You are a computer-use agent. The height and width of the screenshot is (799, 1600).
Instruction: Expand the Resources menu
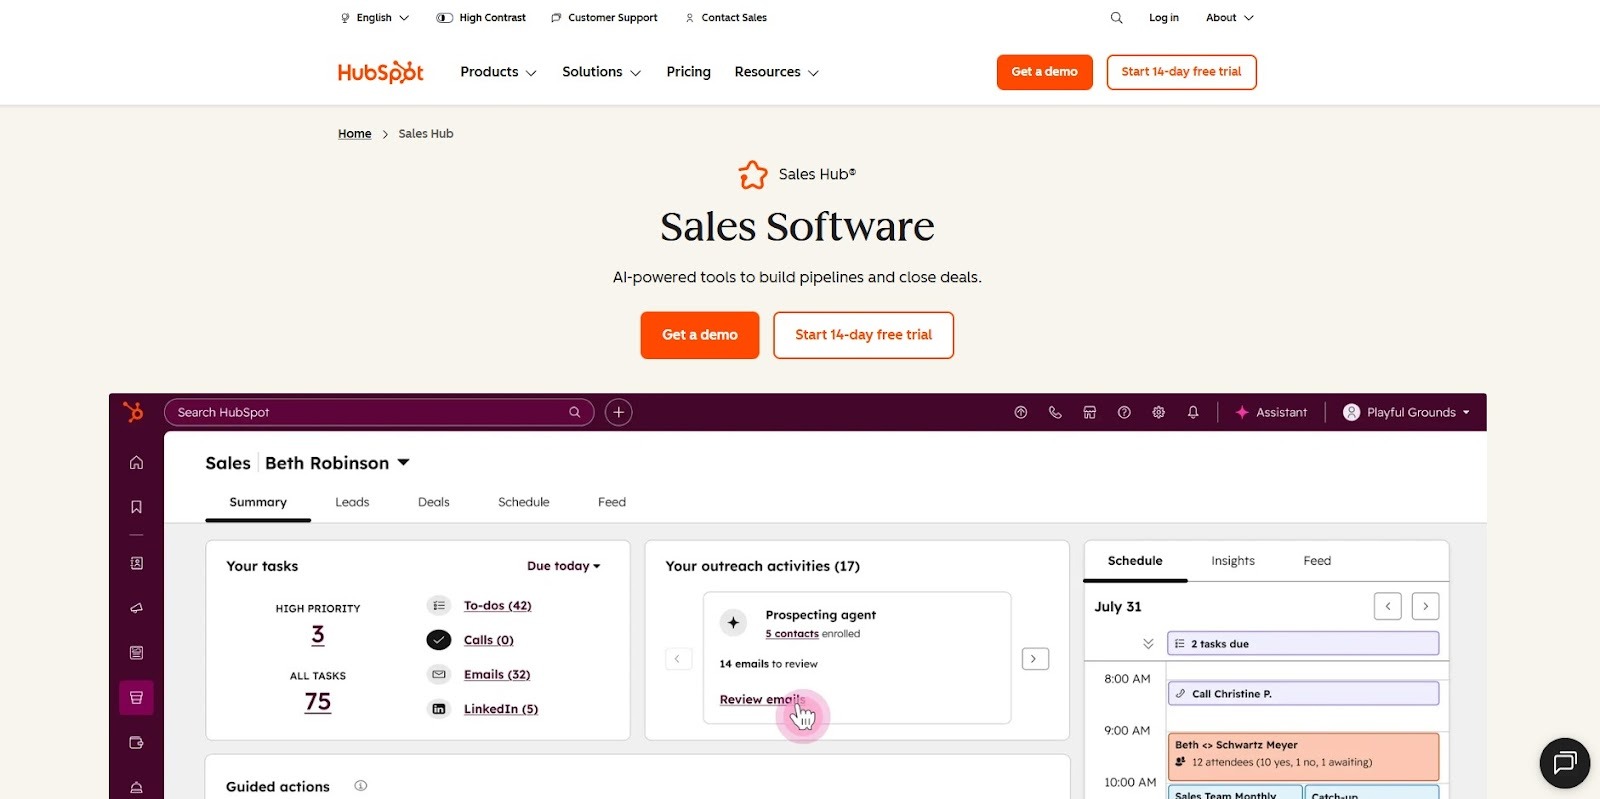click(776, 72)
